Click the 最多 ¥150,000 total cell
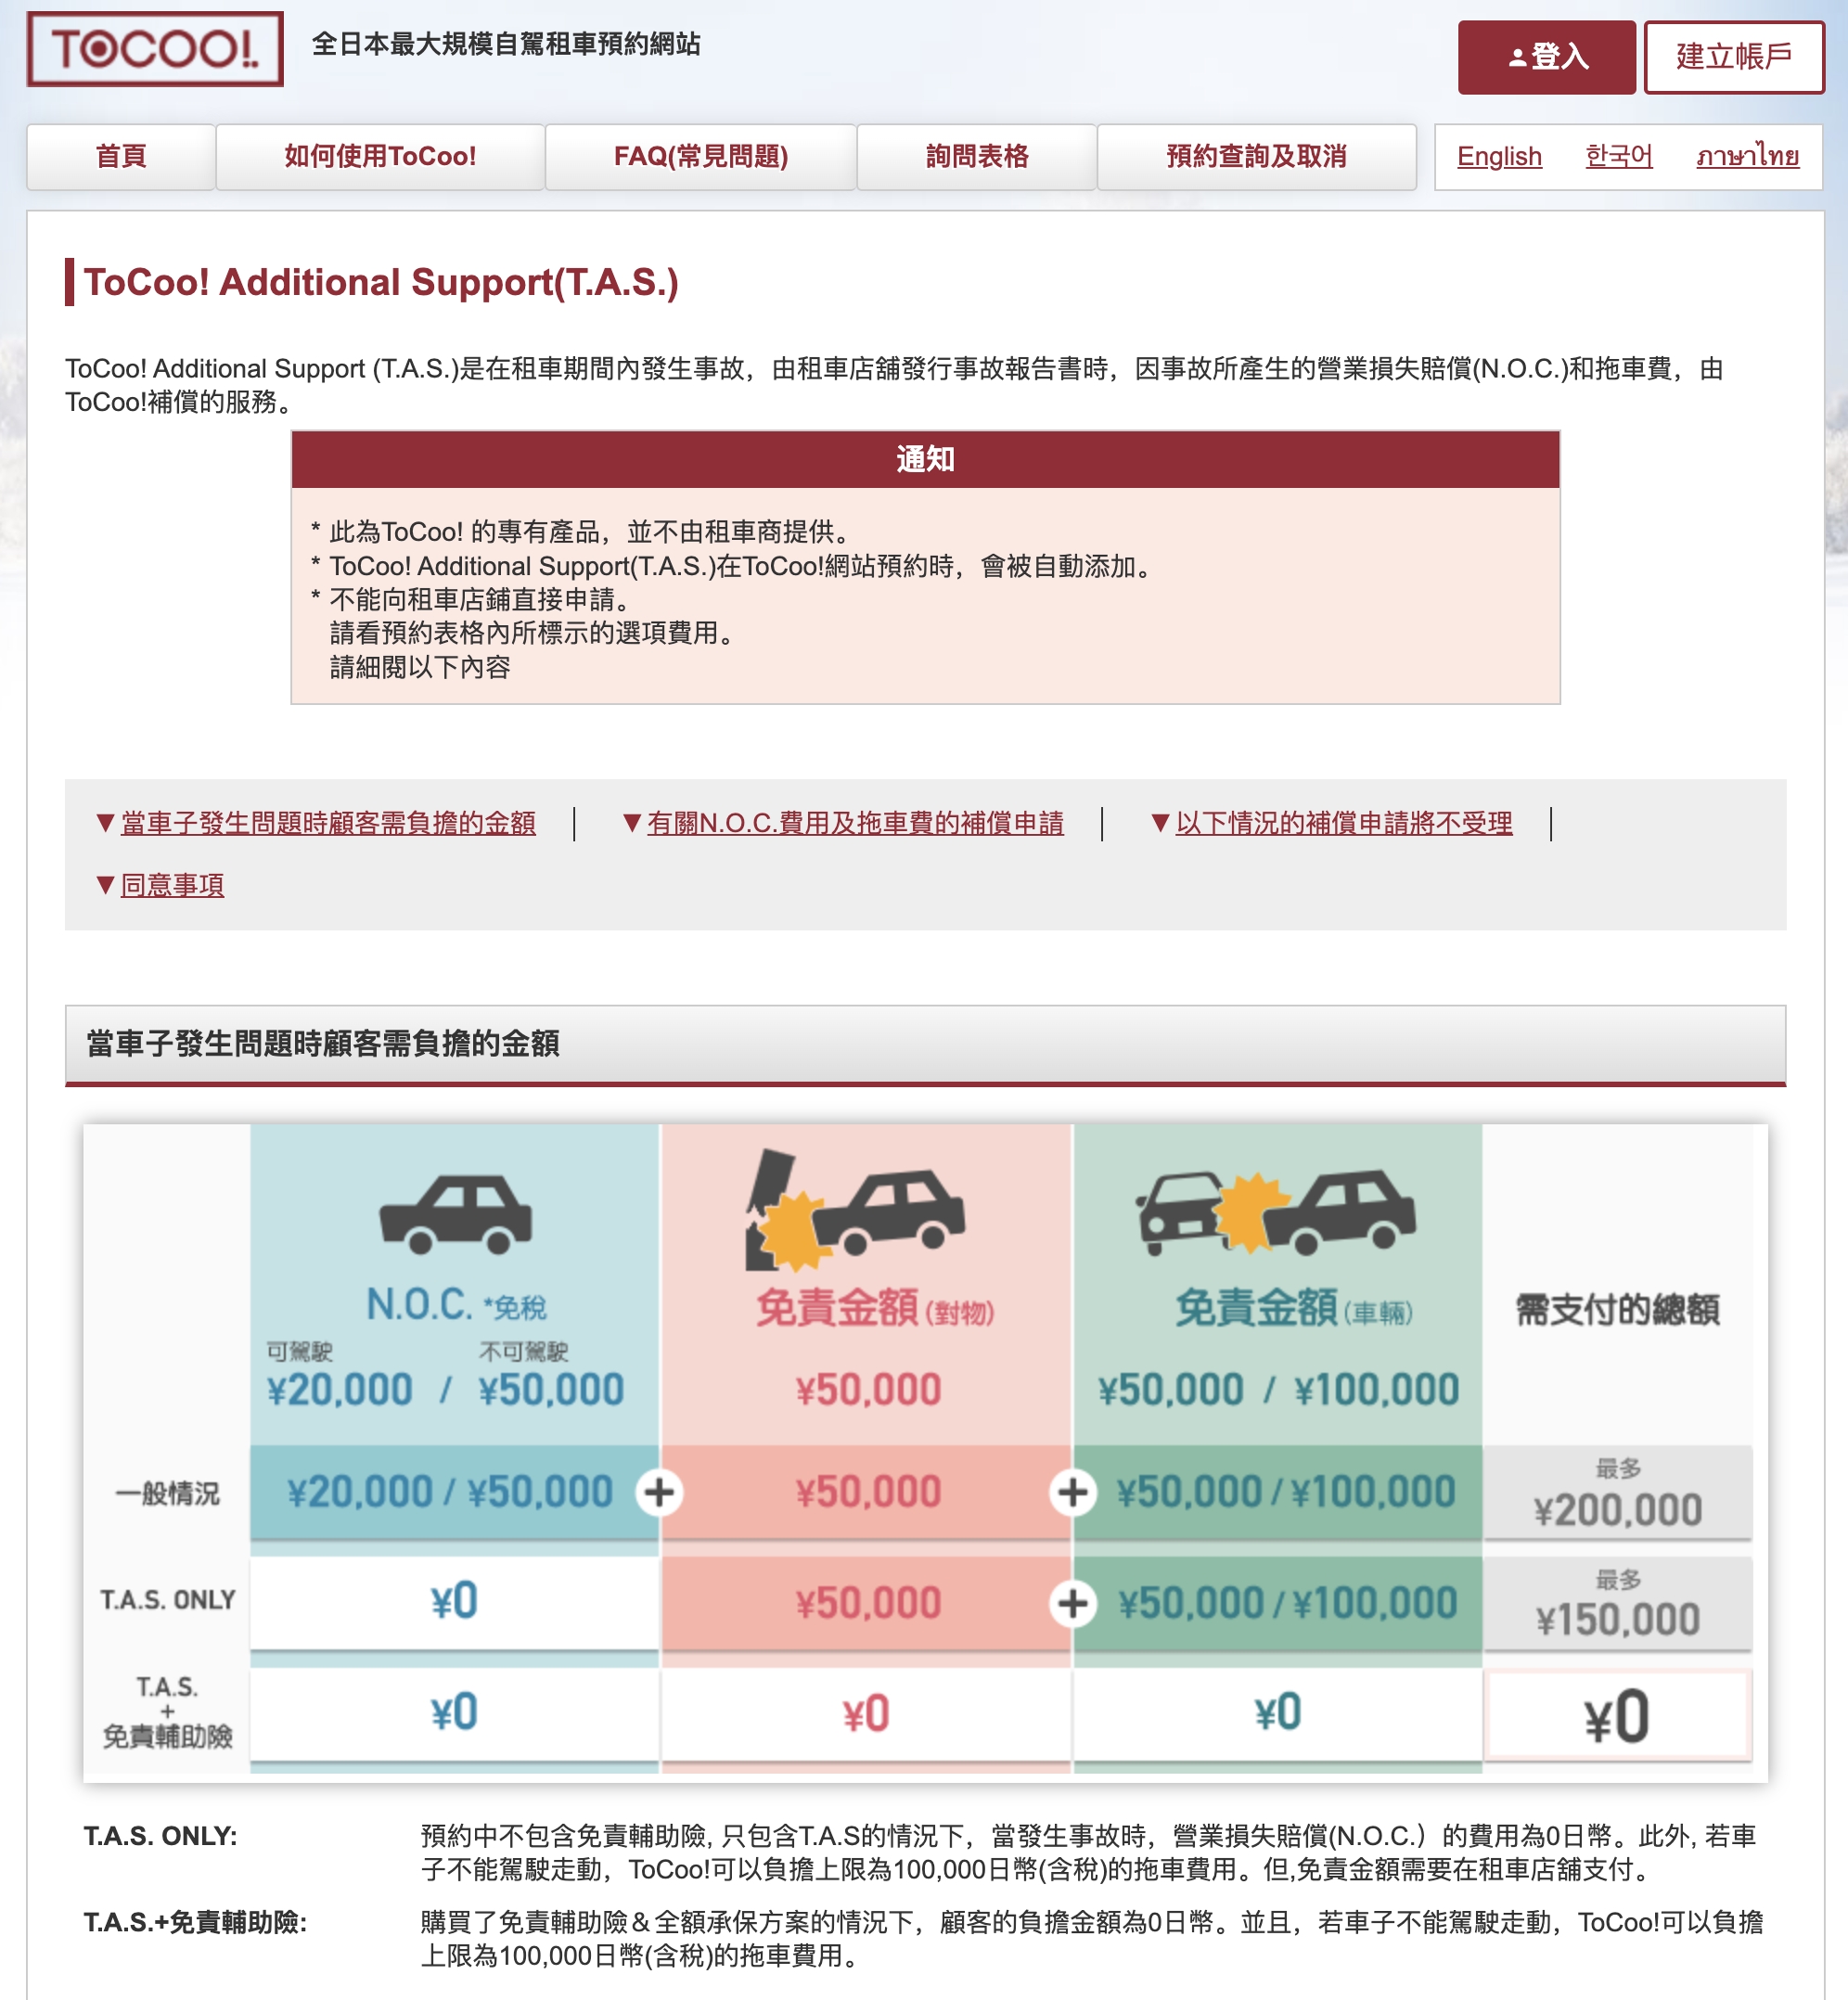 [x=1617, y=1603]
